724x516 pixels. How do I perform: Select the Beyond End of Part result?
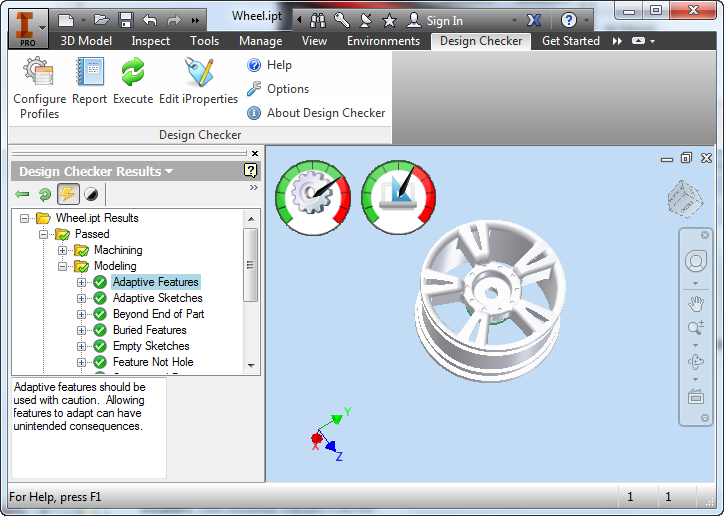pyautogui.click(x=158, y=314)
